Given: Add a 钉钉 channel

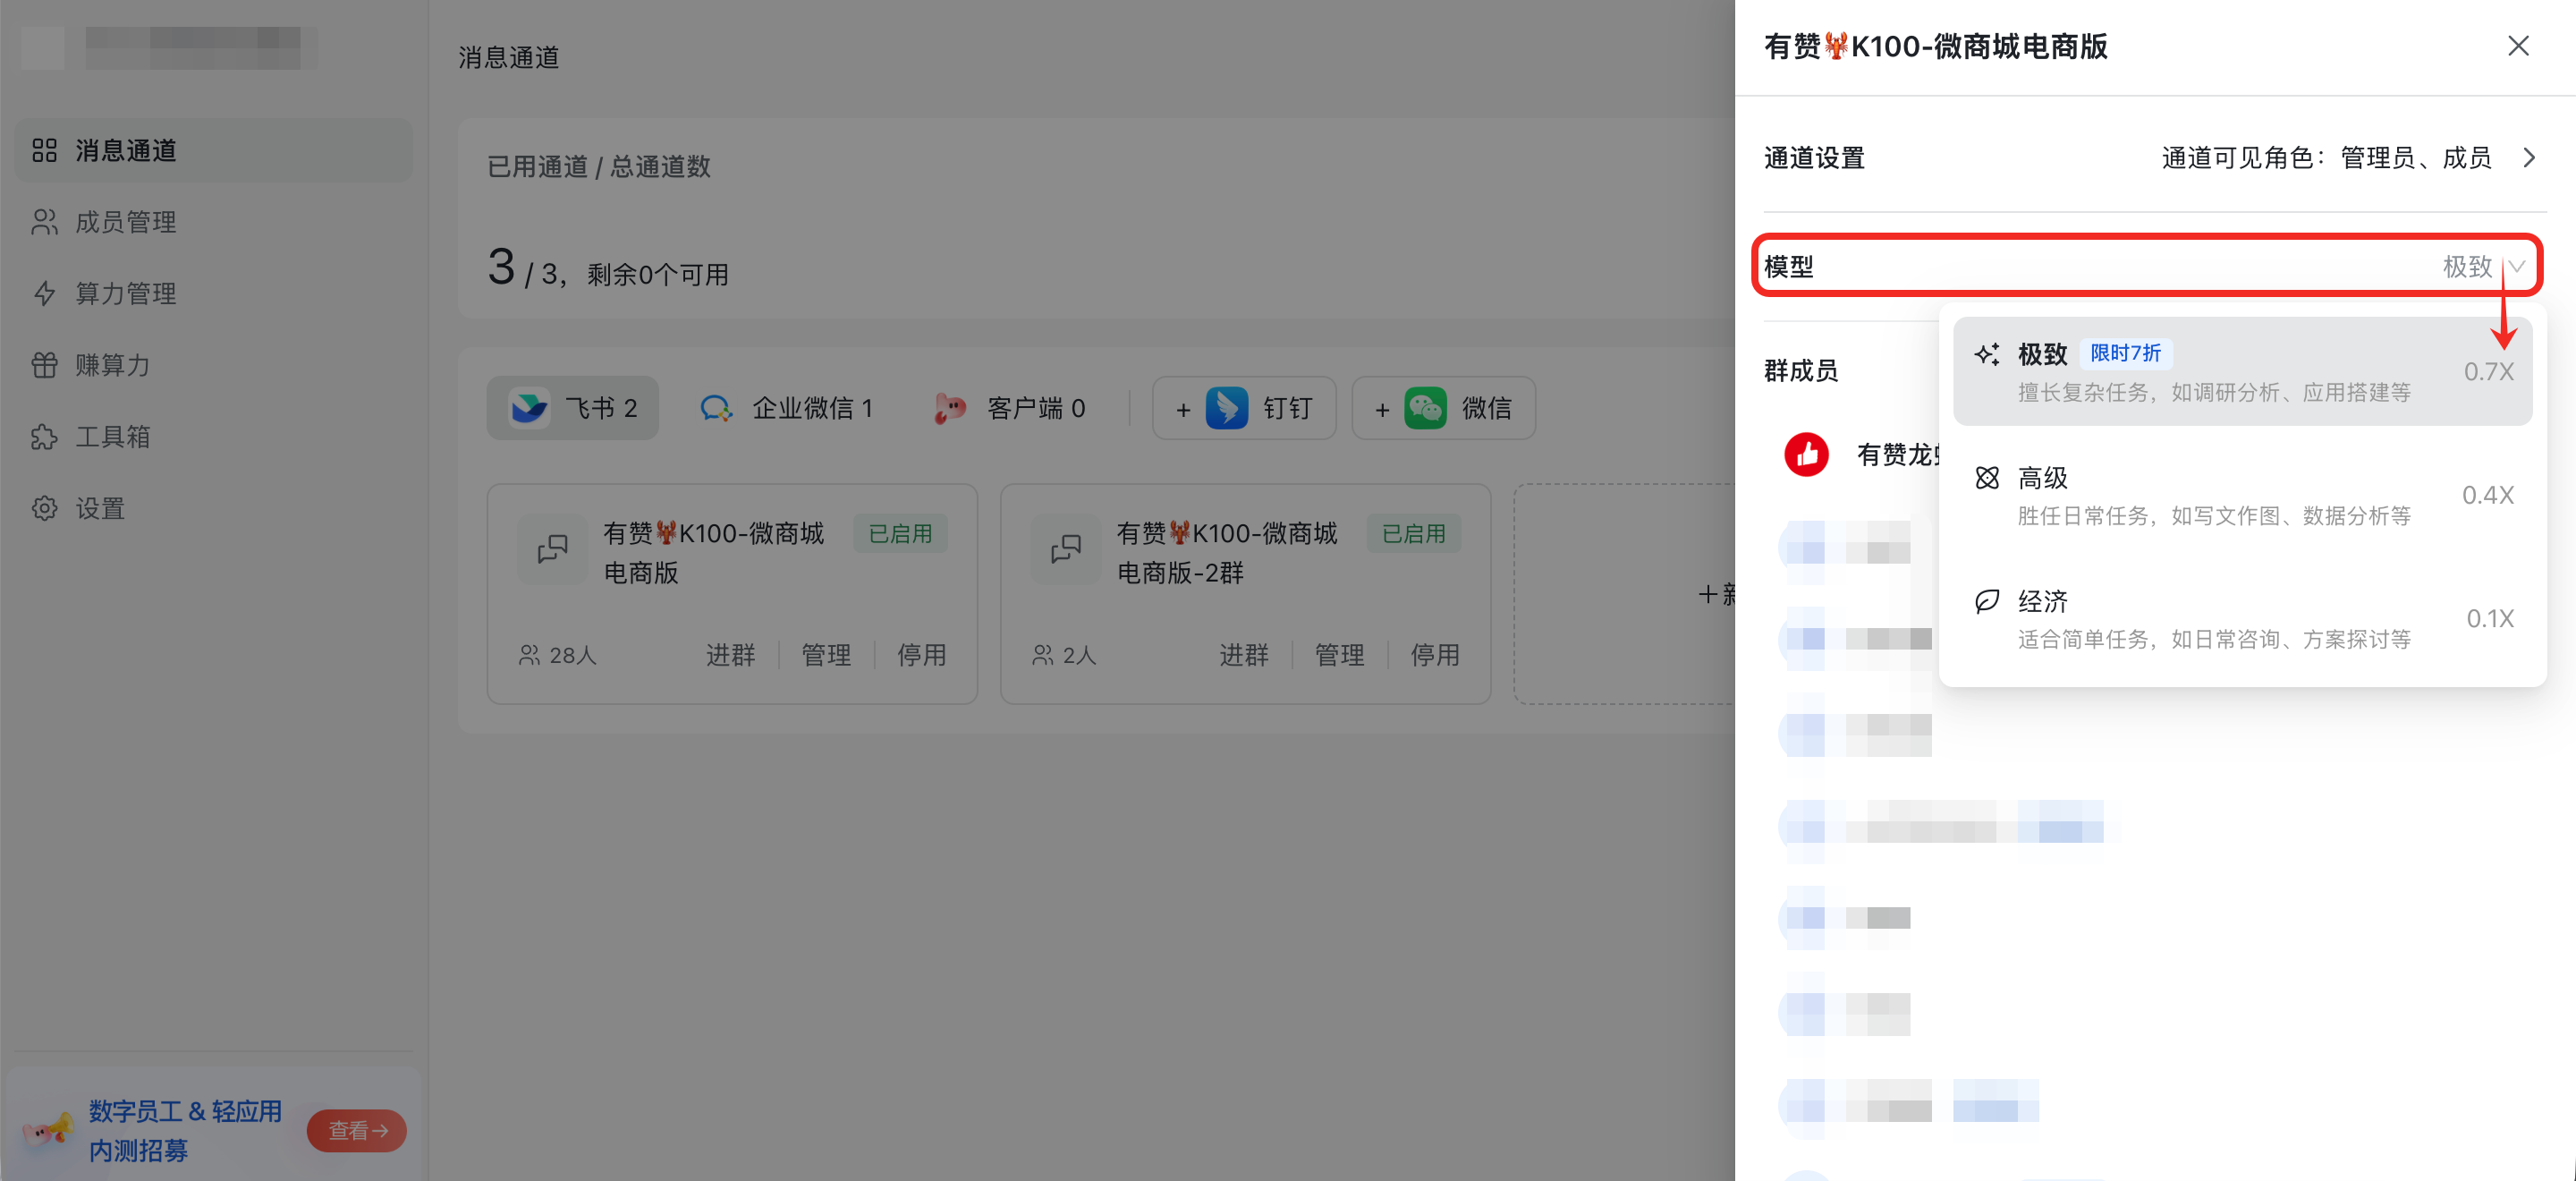Looking at the screenshot, I should [1244, 408].
